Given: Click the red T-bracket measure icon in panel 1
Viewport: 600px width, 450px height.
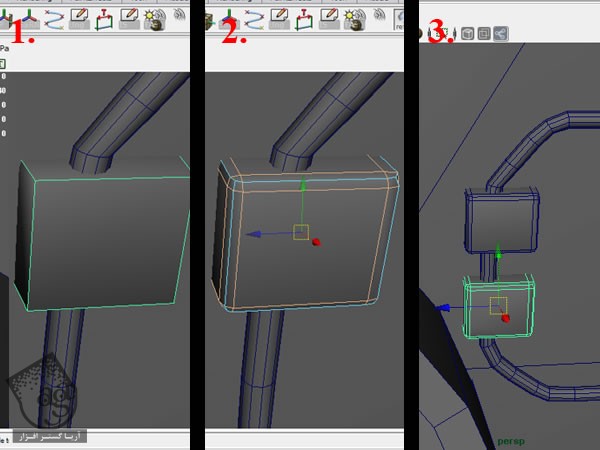Looking at the screenshot, I should 104,17.
